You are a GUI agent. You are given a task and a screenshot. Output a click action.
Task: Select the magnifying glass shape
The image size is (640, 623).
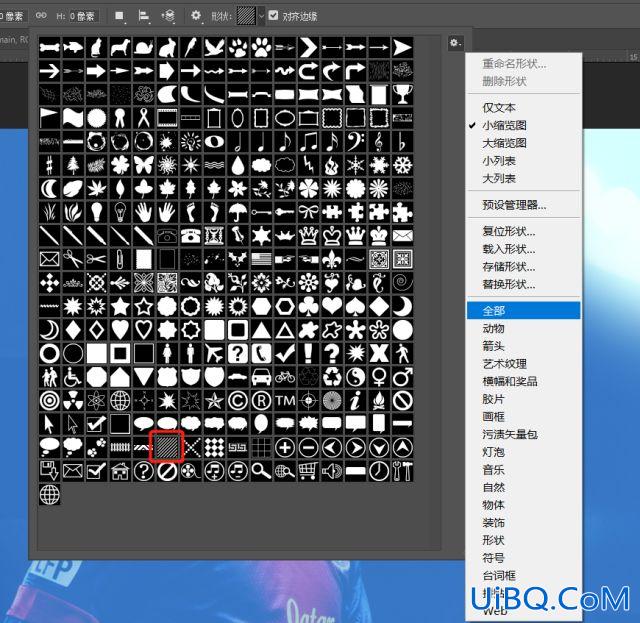(261, 471)
